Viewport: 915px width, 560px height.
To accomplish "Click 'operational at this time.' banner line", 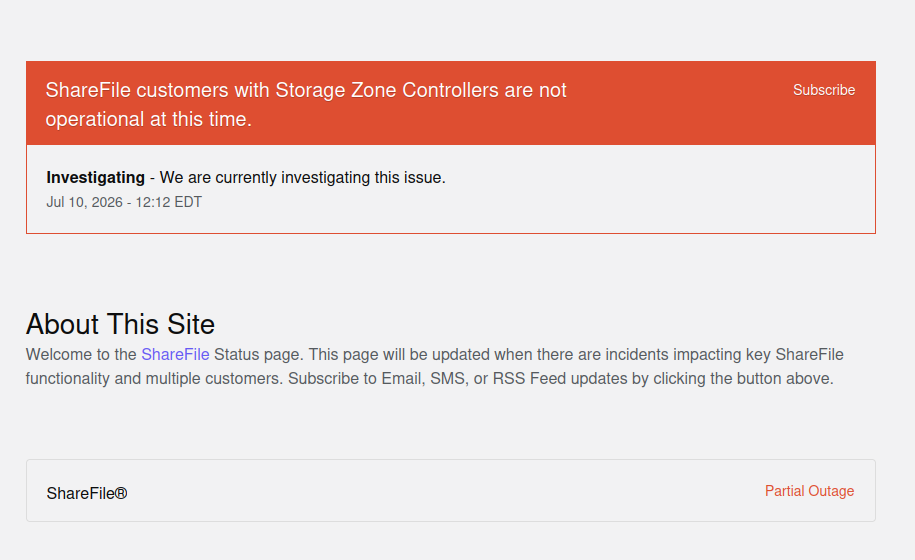I will click(x=149, y=119).
